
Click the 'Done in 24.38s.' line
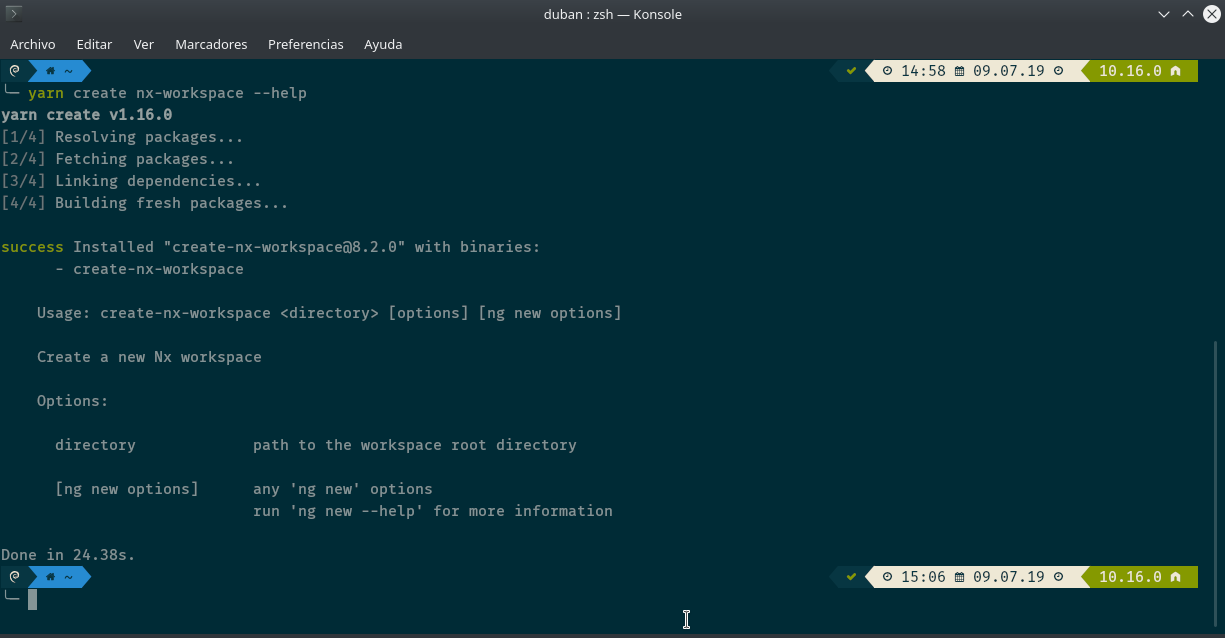click(x=68, y=555)
